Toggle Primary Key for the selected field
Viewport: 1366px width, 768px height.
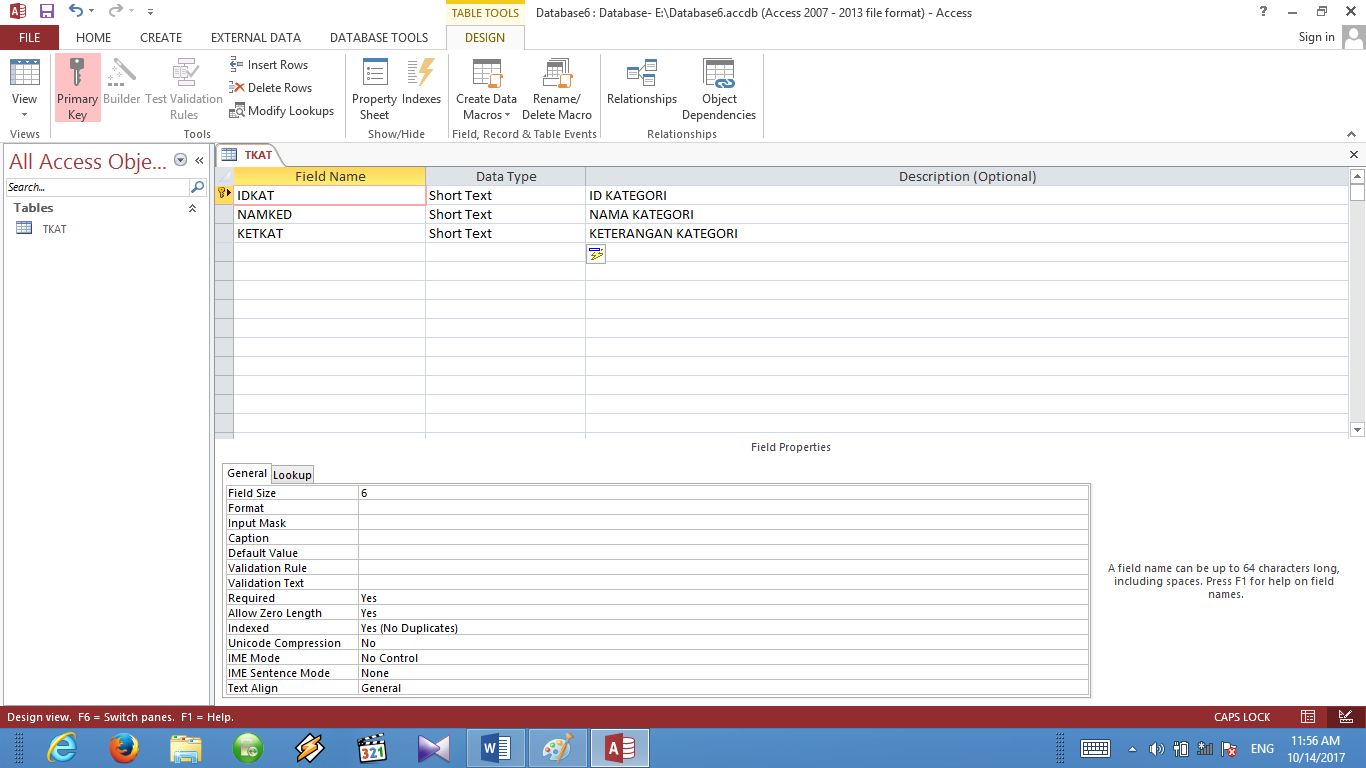(x=77, y=86)
